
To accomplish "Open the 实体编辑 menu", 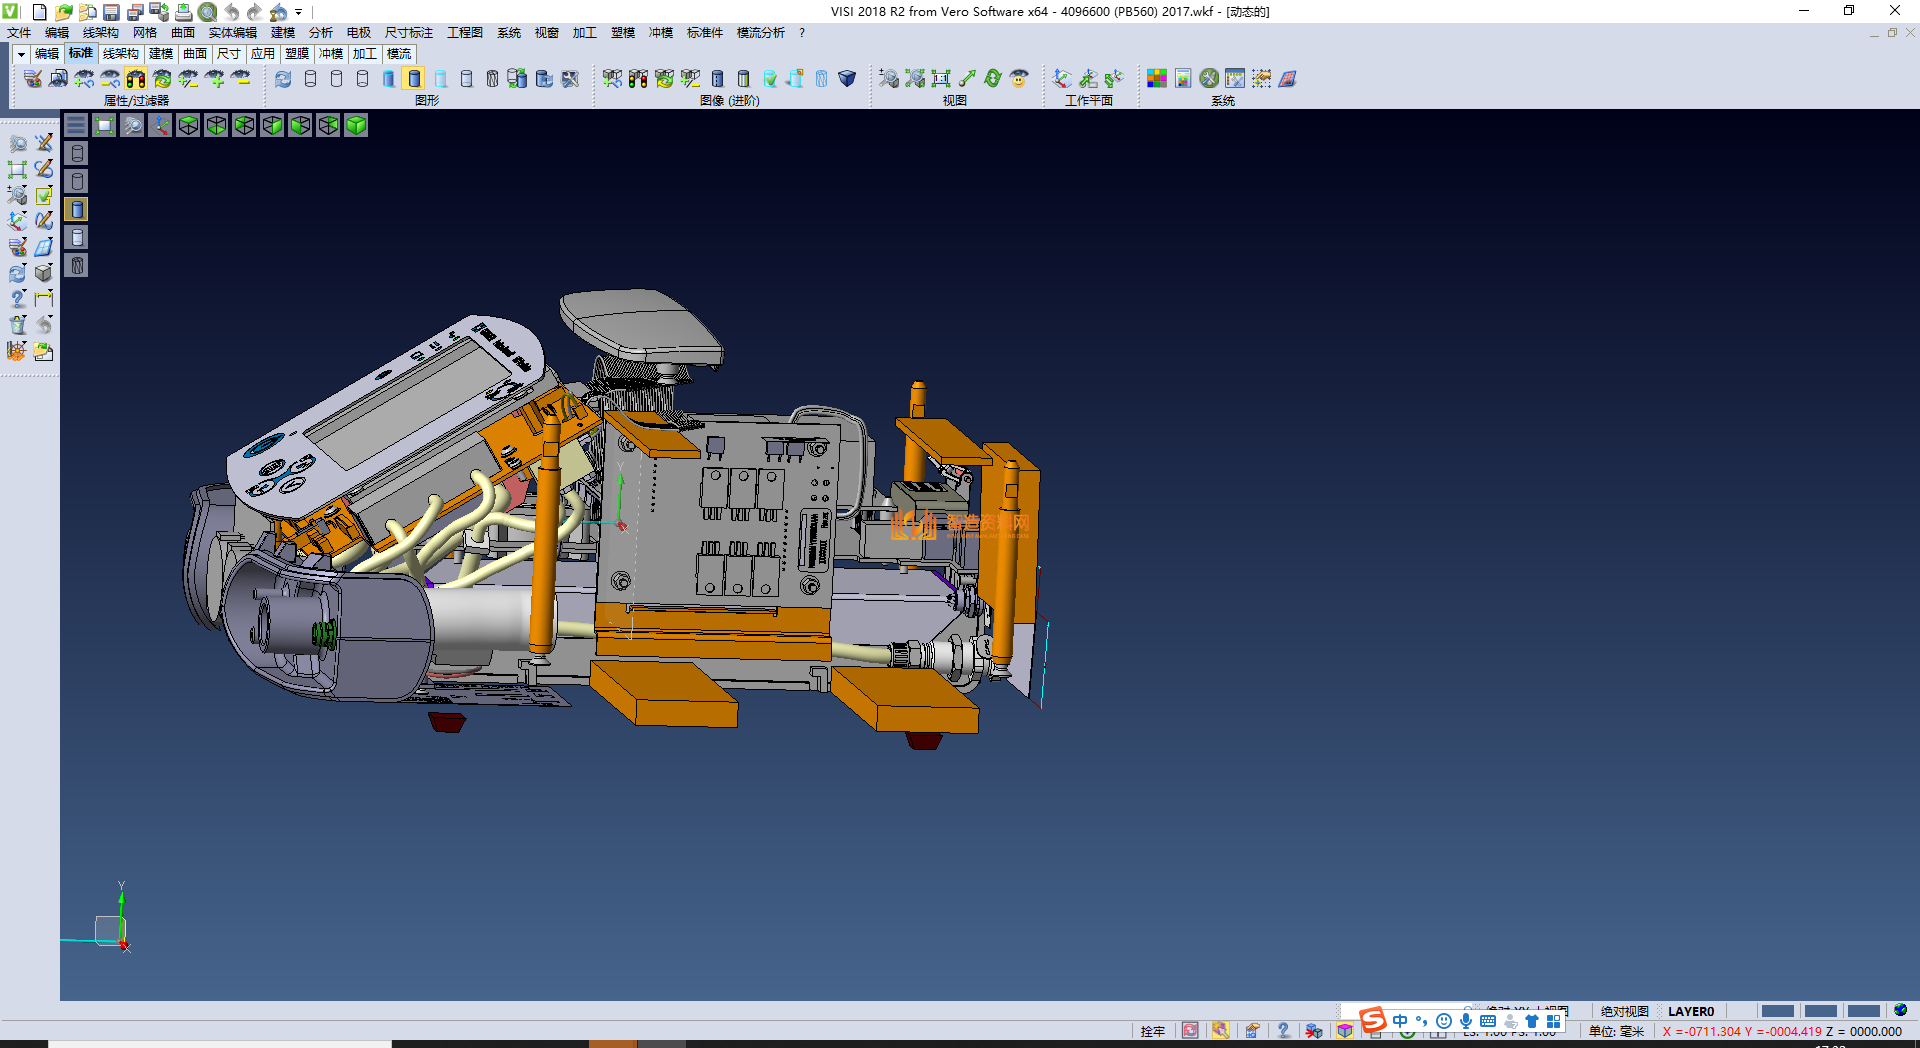I will [x=232, y=33].
